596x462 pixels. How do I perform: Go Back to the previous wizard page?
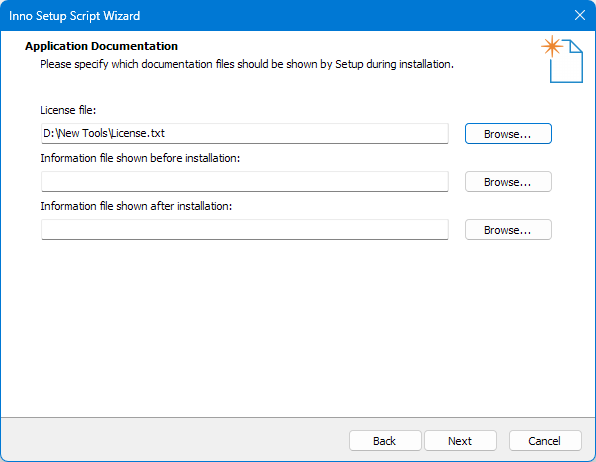coord(385,441)
